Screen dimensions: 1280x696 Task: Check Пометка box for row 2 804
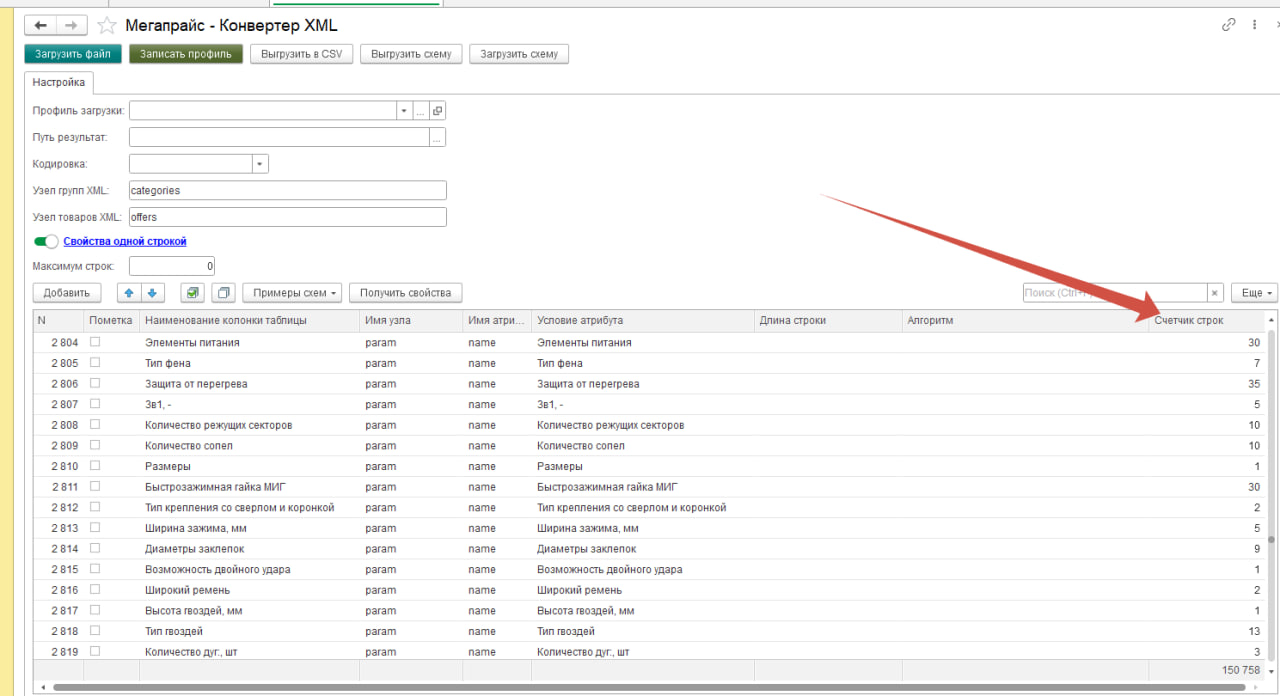coord(96,342)
